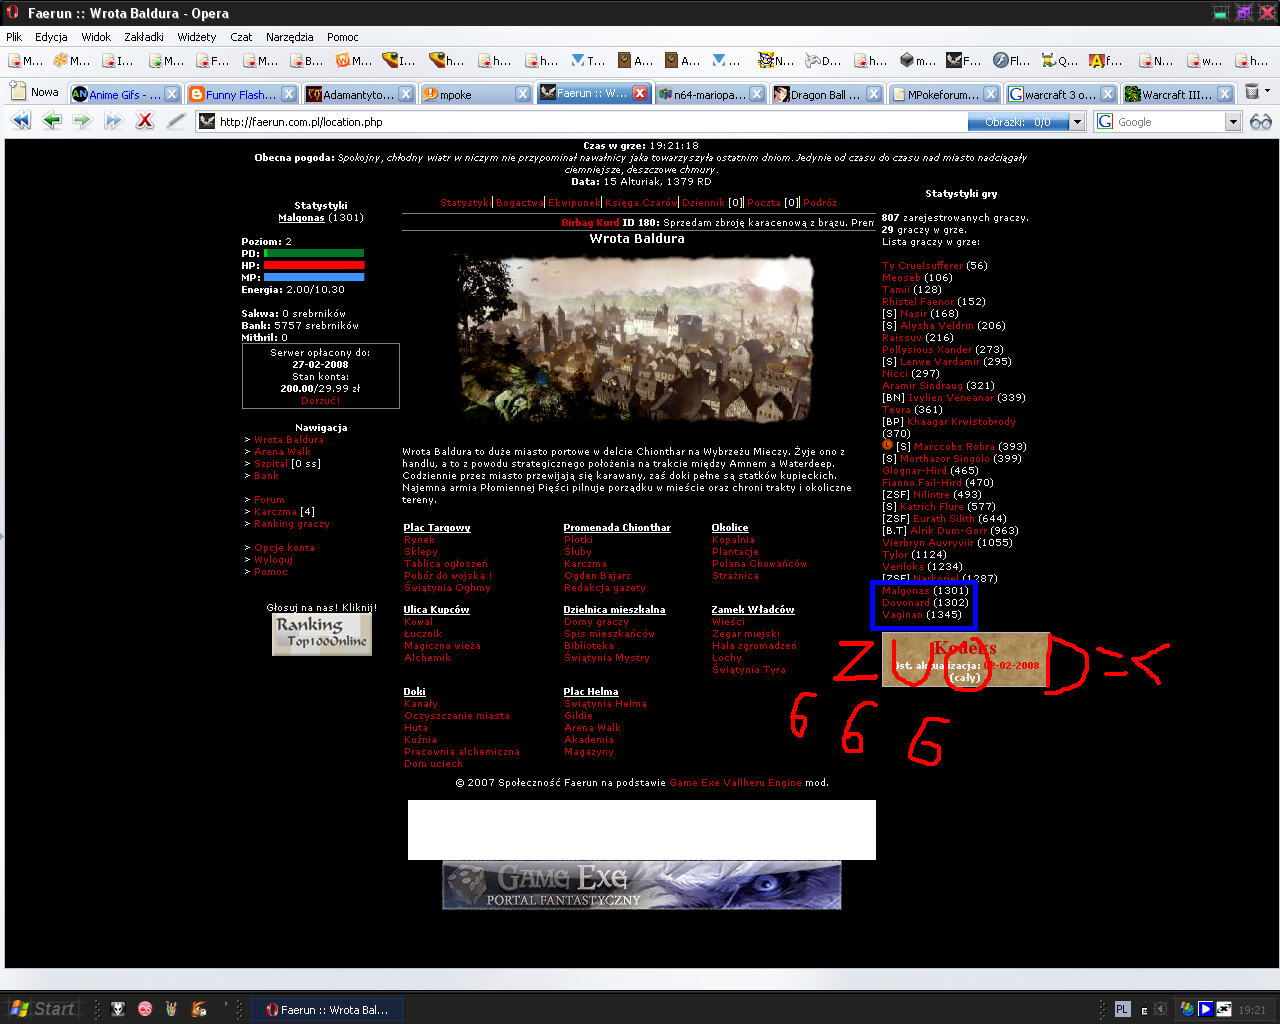This screenshot has width=1280, height=1024.
Task: Click the Wyloguj link
Action: tap(273, 560)
